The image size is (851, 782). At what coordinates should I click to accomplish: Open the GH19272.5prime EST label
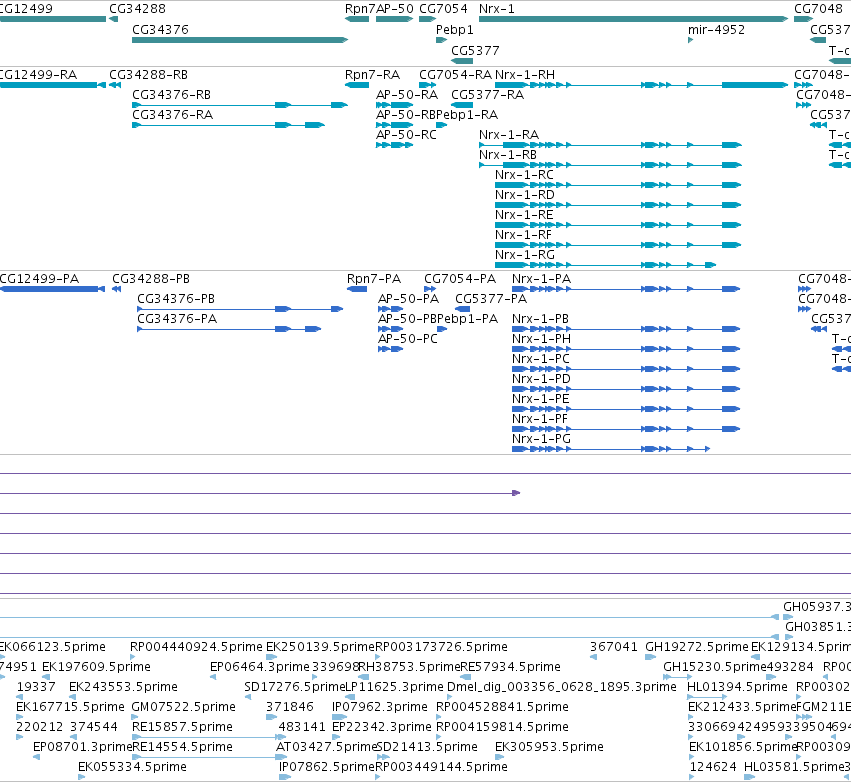696,646
